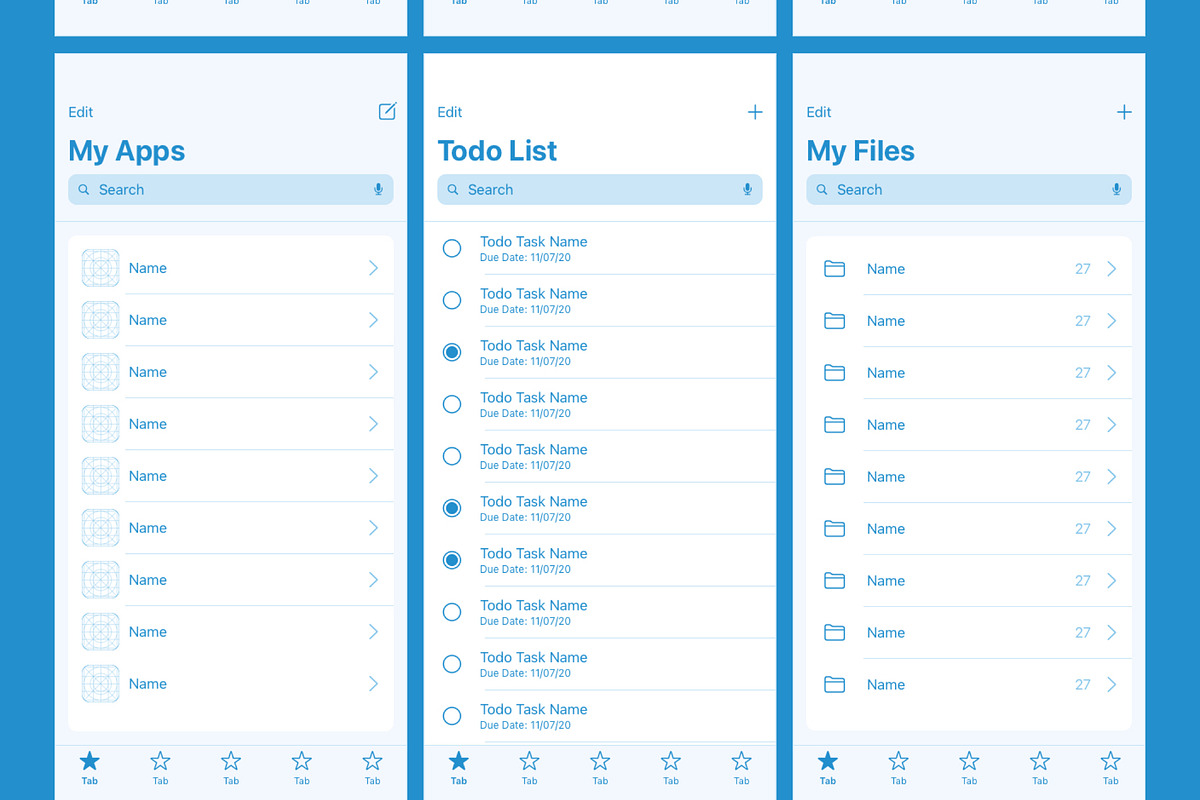This screenshot has width=1200, height=800.
Task: Tap the plus icon in Todo List header
Action: pyautogui.click(x=755, y=112)
